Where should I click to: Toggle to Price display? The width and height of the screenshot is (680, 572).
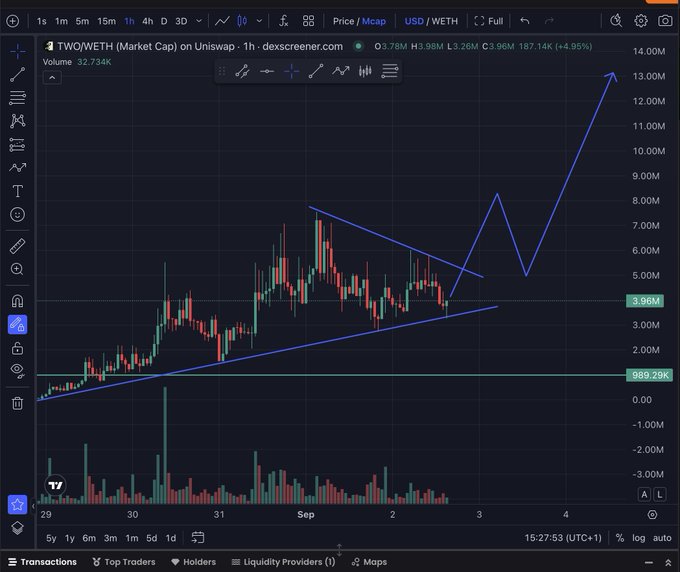(343, 21)
